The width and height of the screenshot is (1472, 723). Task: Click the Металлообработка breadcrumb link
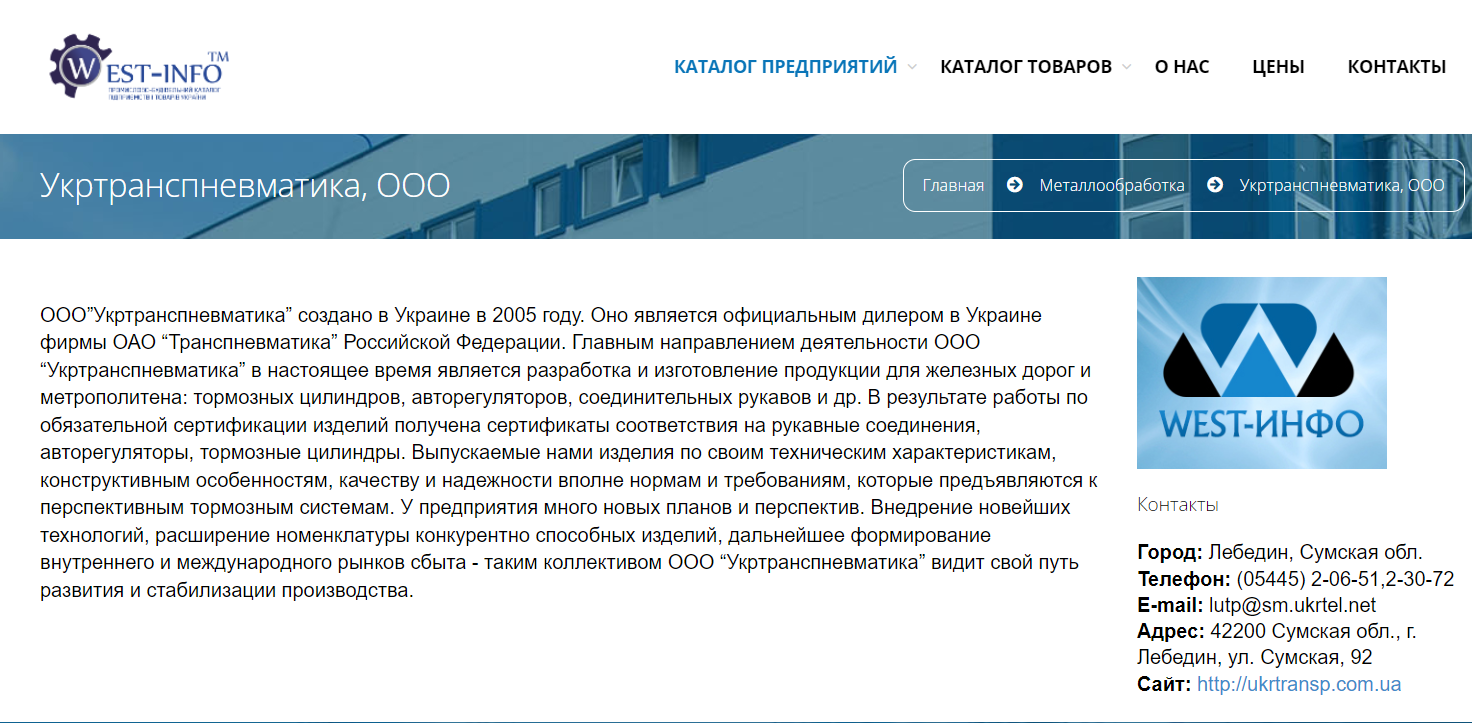1112,185
